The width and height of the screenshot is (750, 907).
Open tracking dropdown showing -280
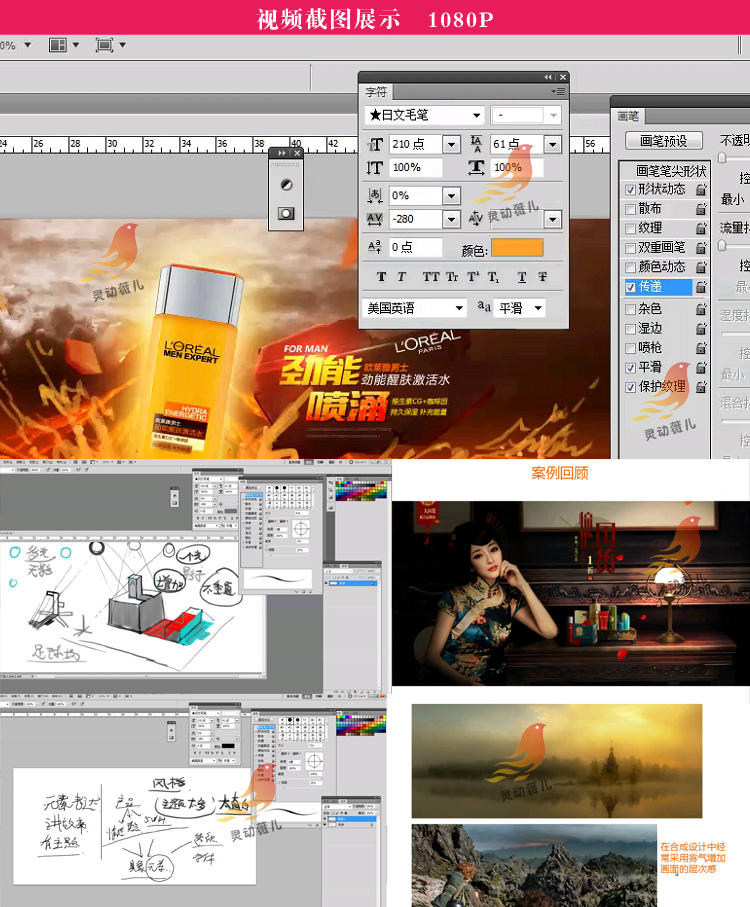451,219
